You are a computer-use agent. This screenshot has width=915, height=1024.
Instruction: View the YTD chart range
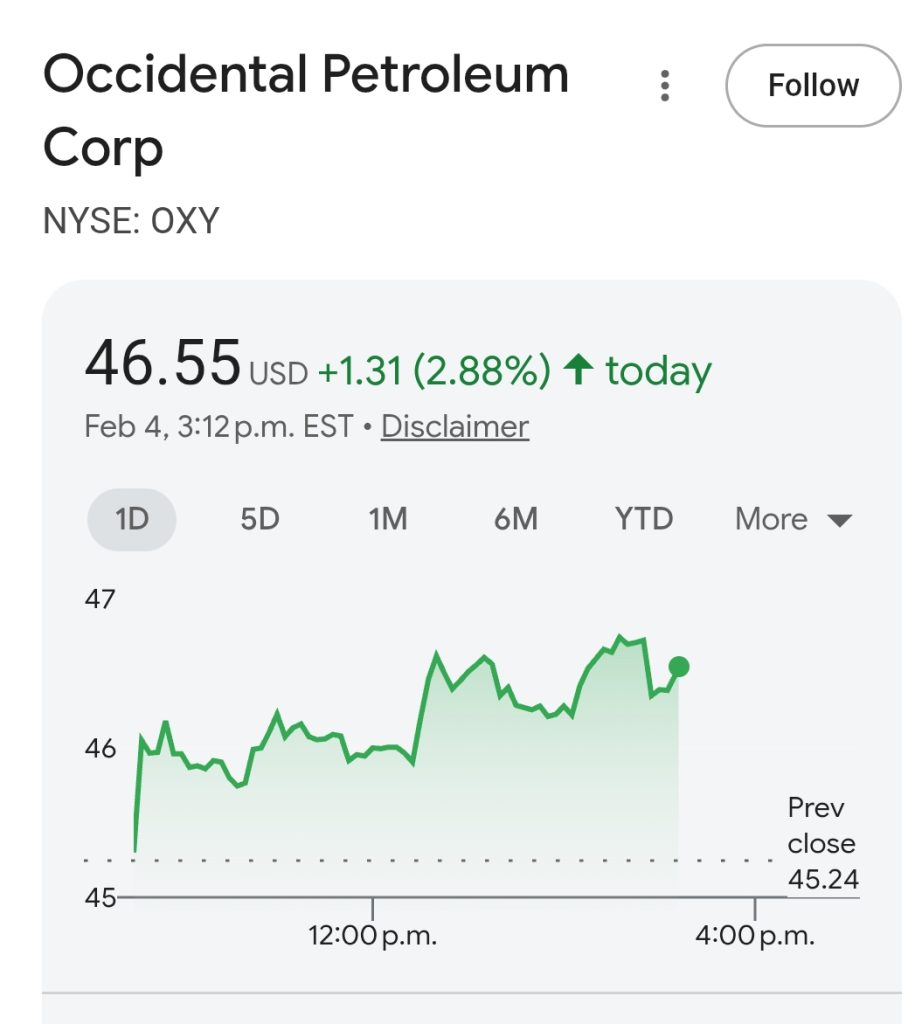pos(644,520)
